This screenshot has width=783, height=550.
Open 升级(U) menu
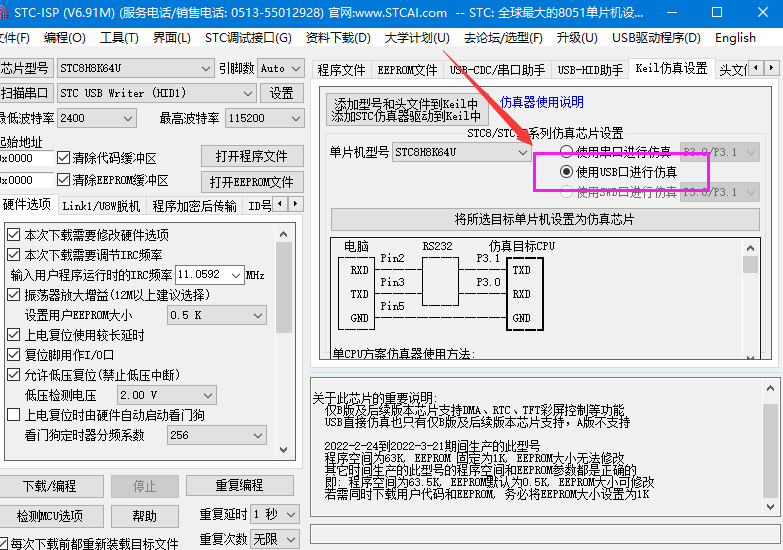click(x=577, y=38)
